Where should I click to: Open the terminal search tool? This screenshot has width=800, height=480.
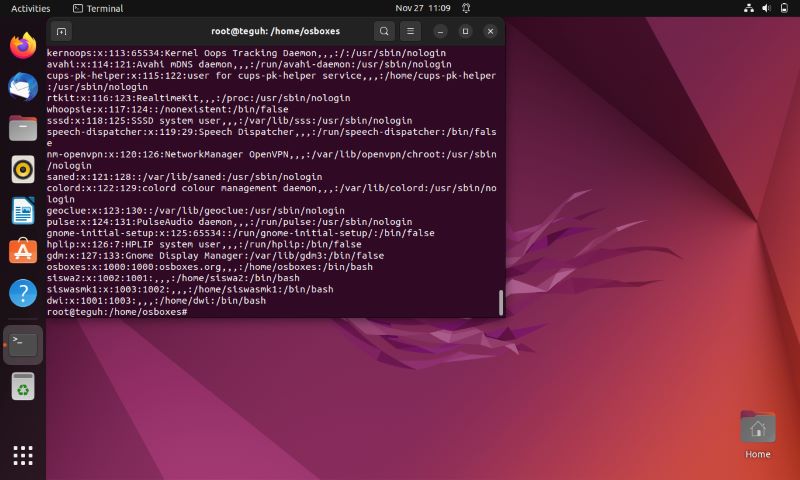[x=384, y=31]
